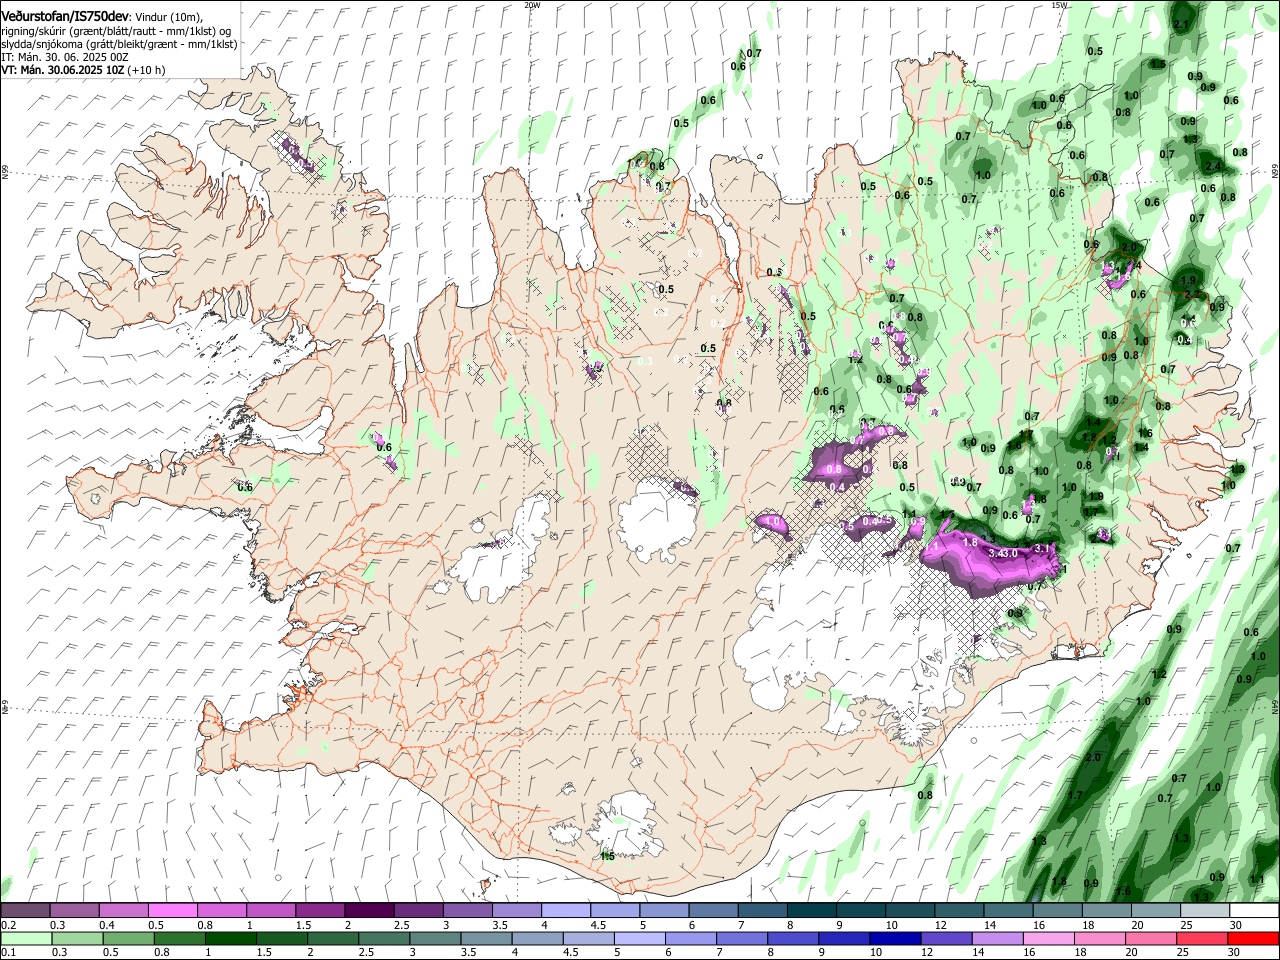Click the 30 label on the snow scale
The image size is (1280, 960).
tap(1235, 925)
